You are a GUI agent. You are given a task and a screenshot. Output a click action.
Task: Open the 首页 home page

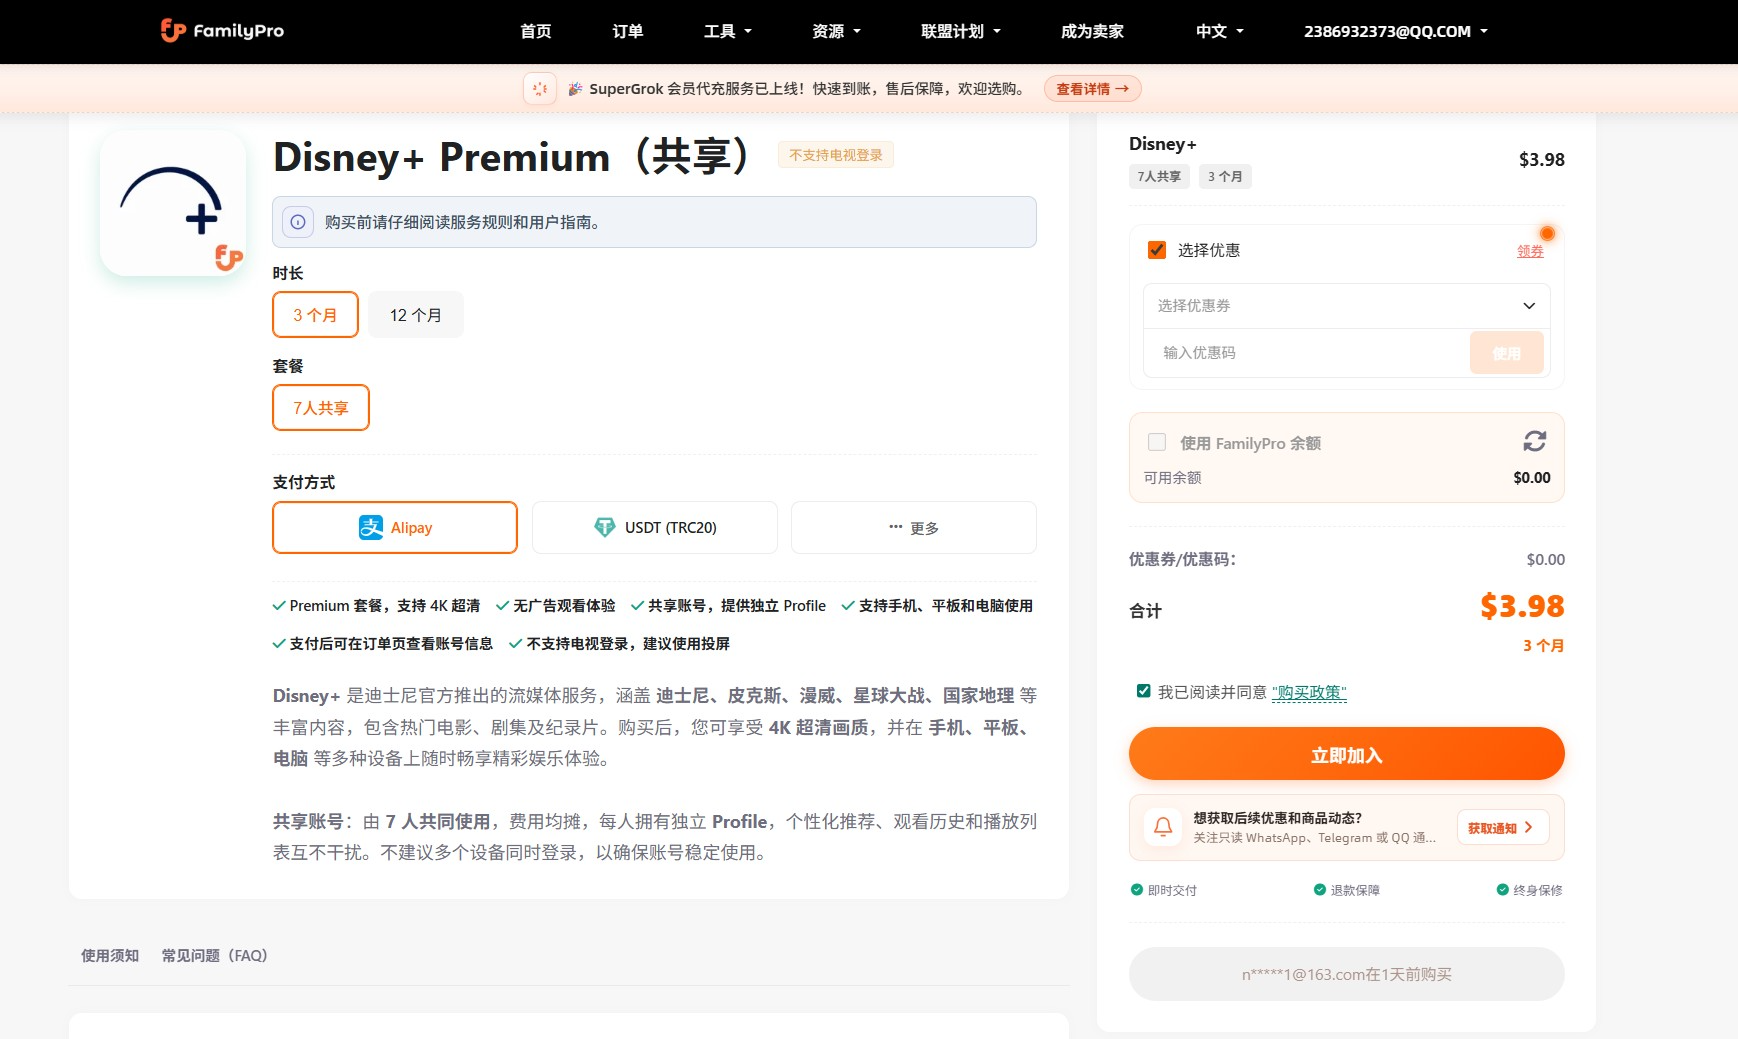point(536,31)
